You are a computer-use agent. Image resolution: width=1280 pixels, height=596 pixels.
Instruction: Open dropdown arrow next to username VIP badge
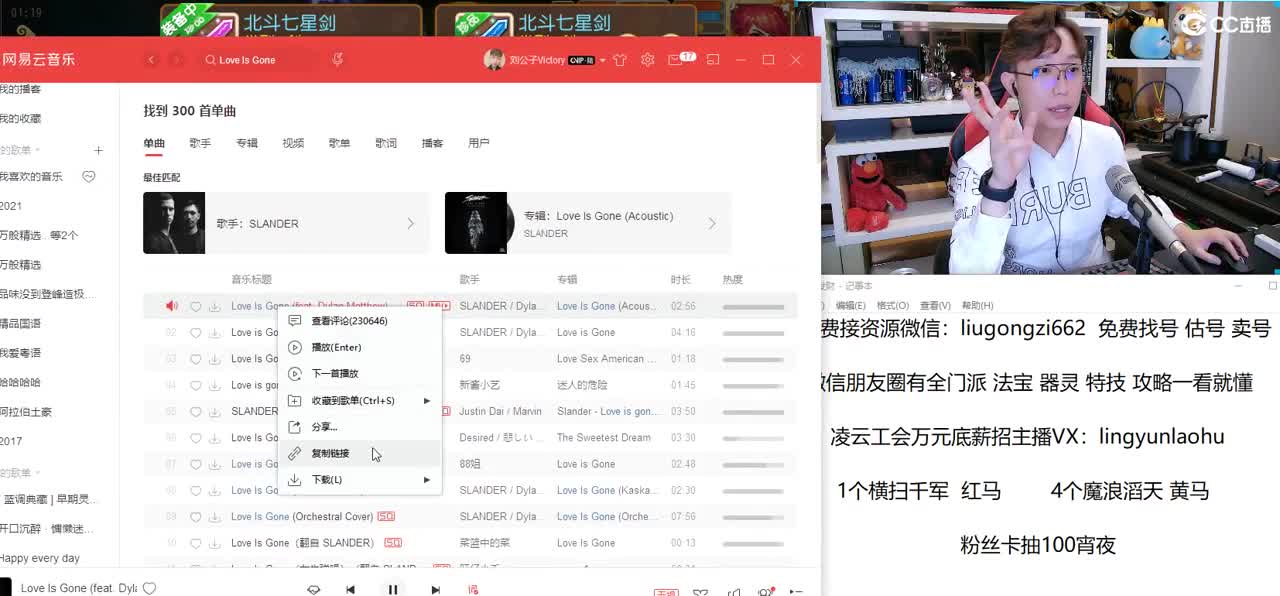click(604, 61)
